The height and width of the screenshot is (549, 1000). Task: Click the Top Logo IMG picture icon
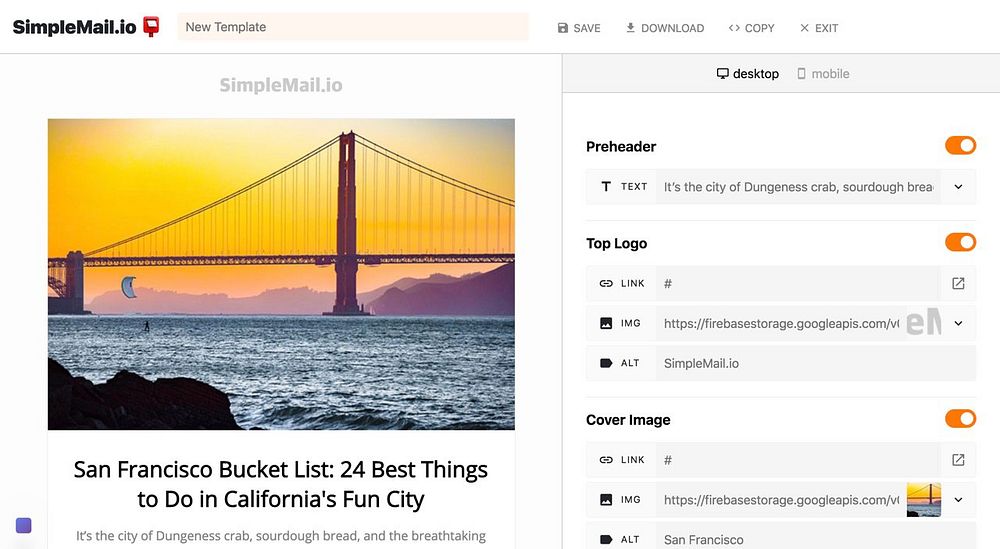pyautogui.click(x=606, y=324)
